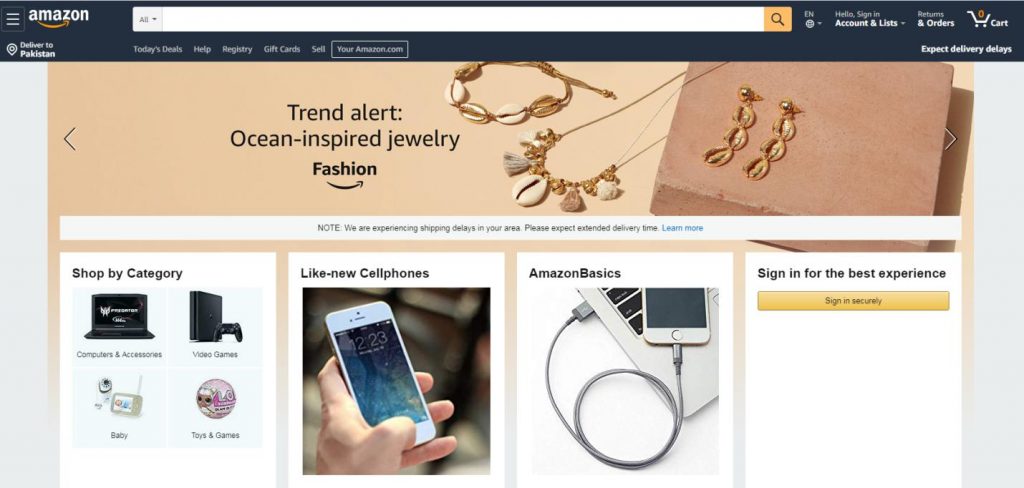Open the shopping cart icon
This screenshot has height=488, width=1024.
(987, 19)
